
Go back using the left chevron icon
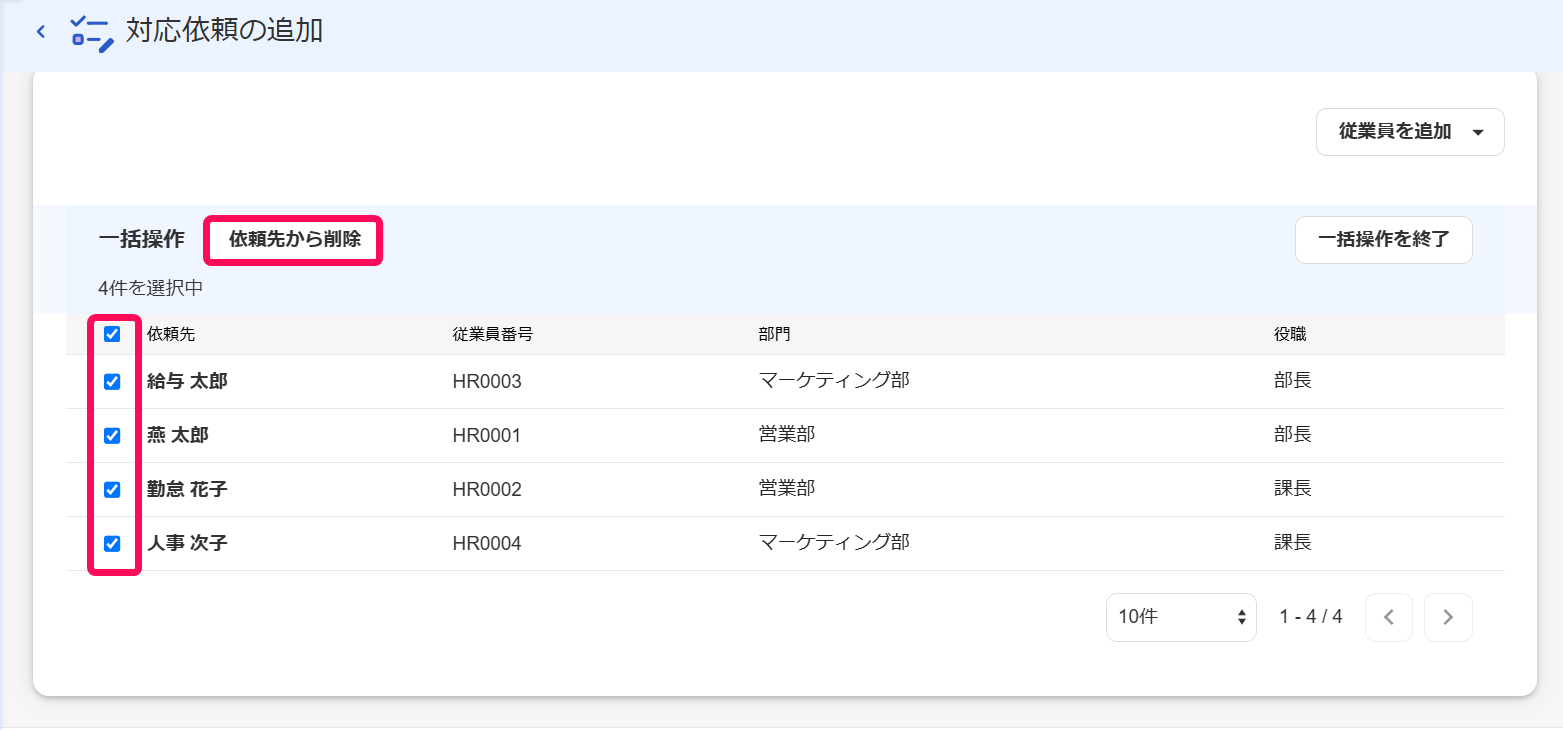(x=41, y=31)
